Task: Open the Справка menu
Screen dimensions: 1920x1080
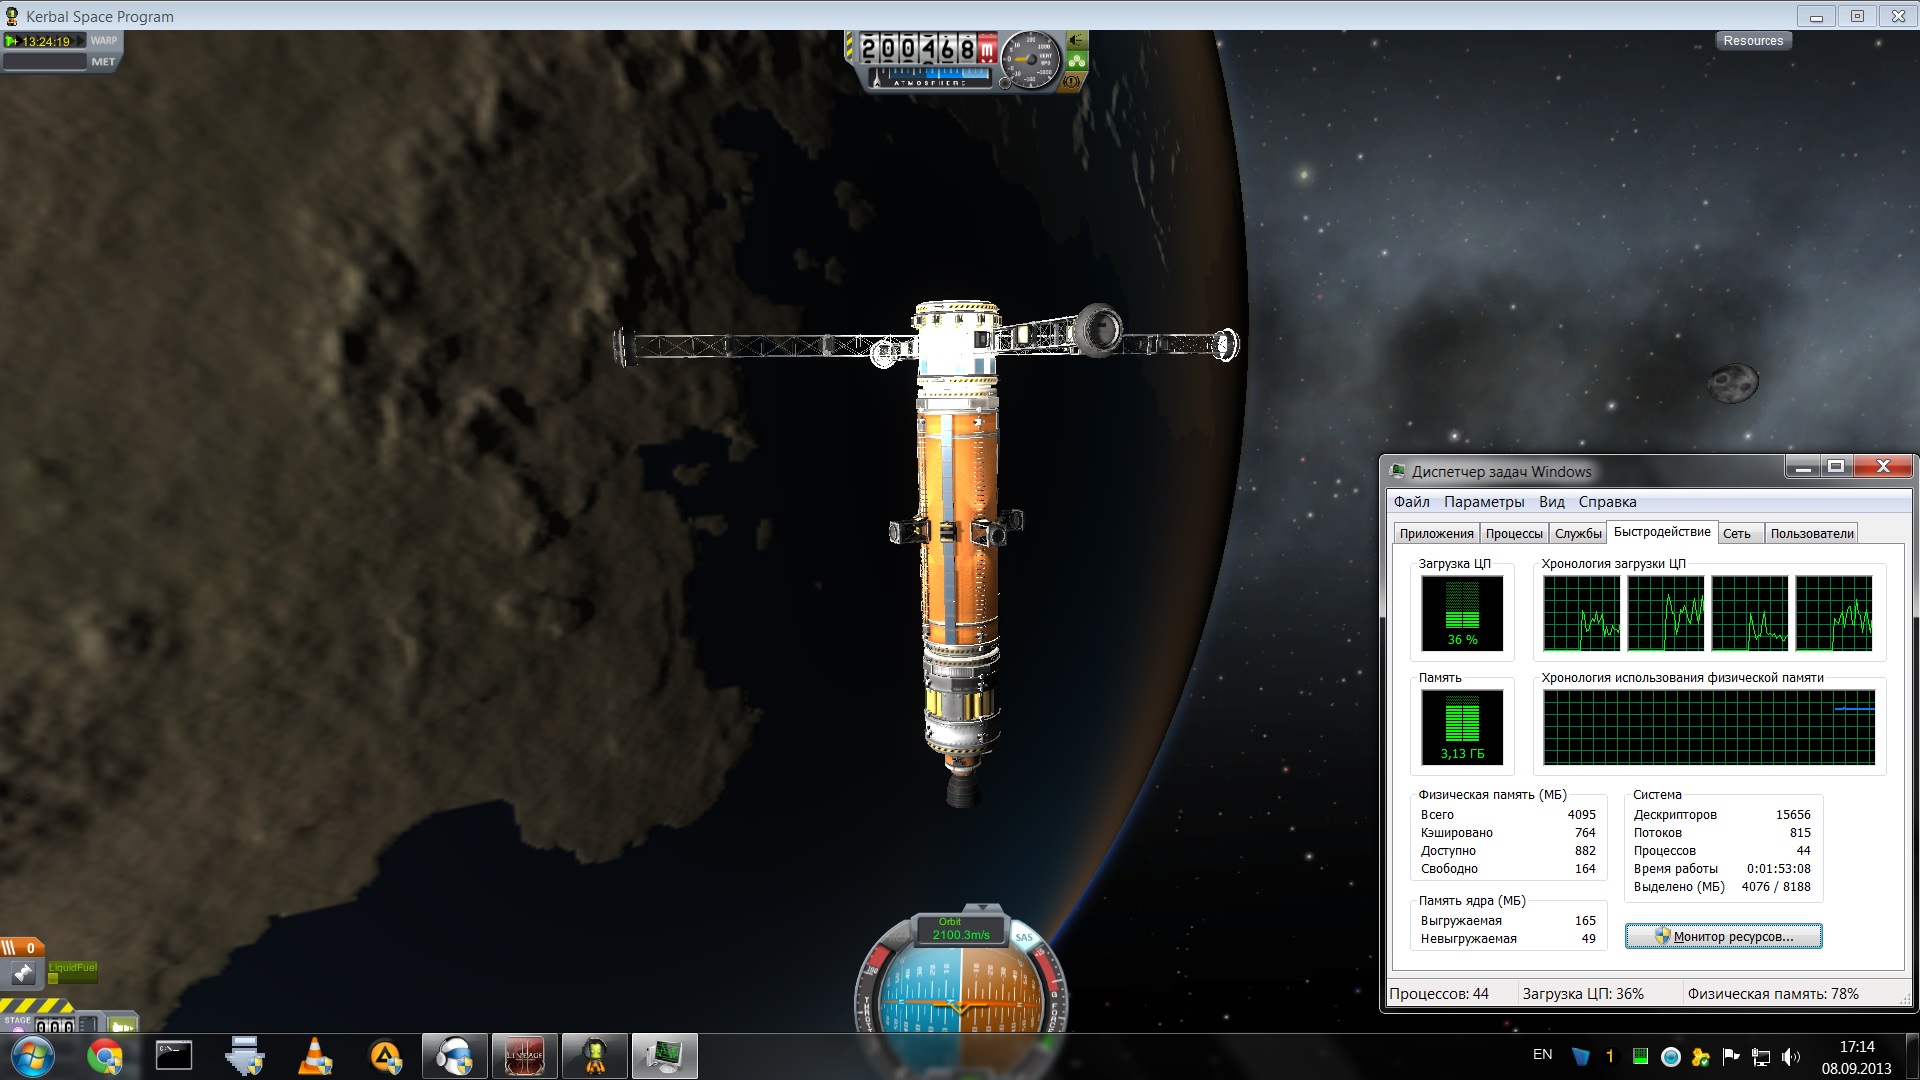Action: click(x=1607, y=502)
